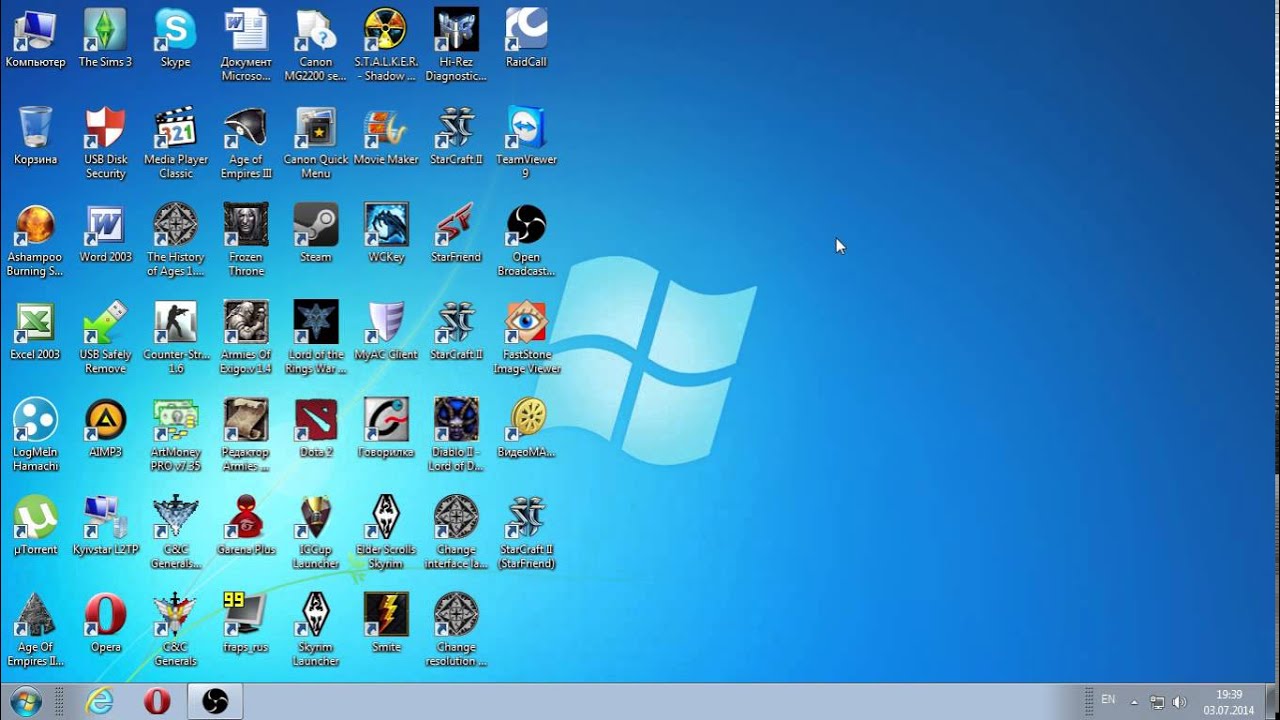Screen dimensions: 1280x720
Task: Select the Компьютер desktop icon
Action: (35, 40)
